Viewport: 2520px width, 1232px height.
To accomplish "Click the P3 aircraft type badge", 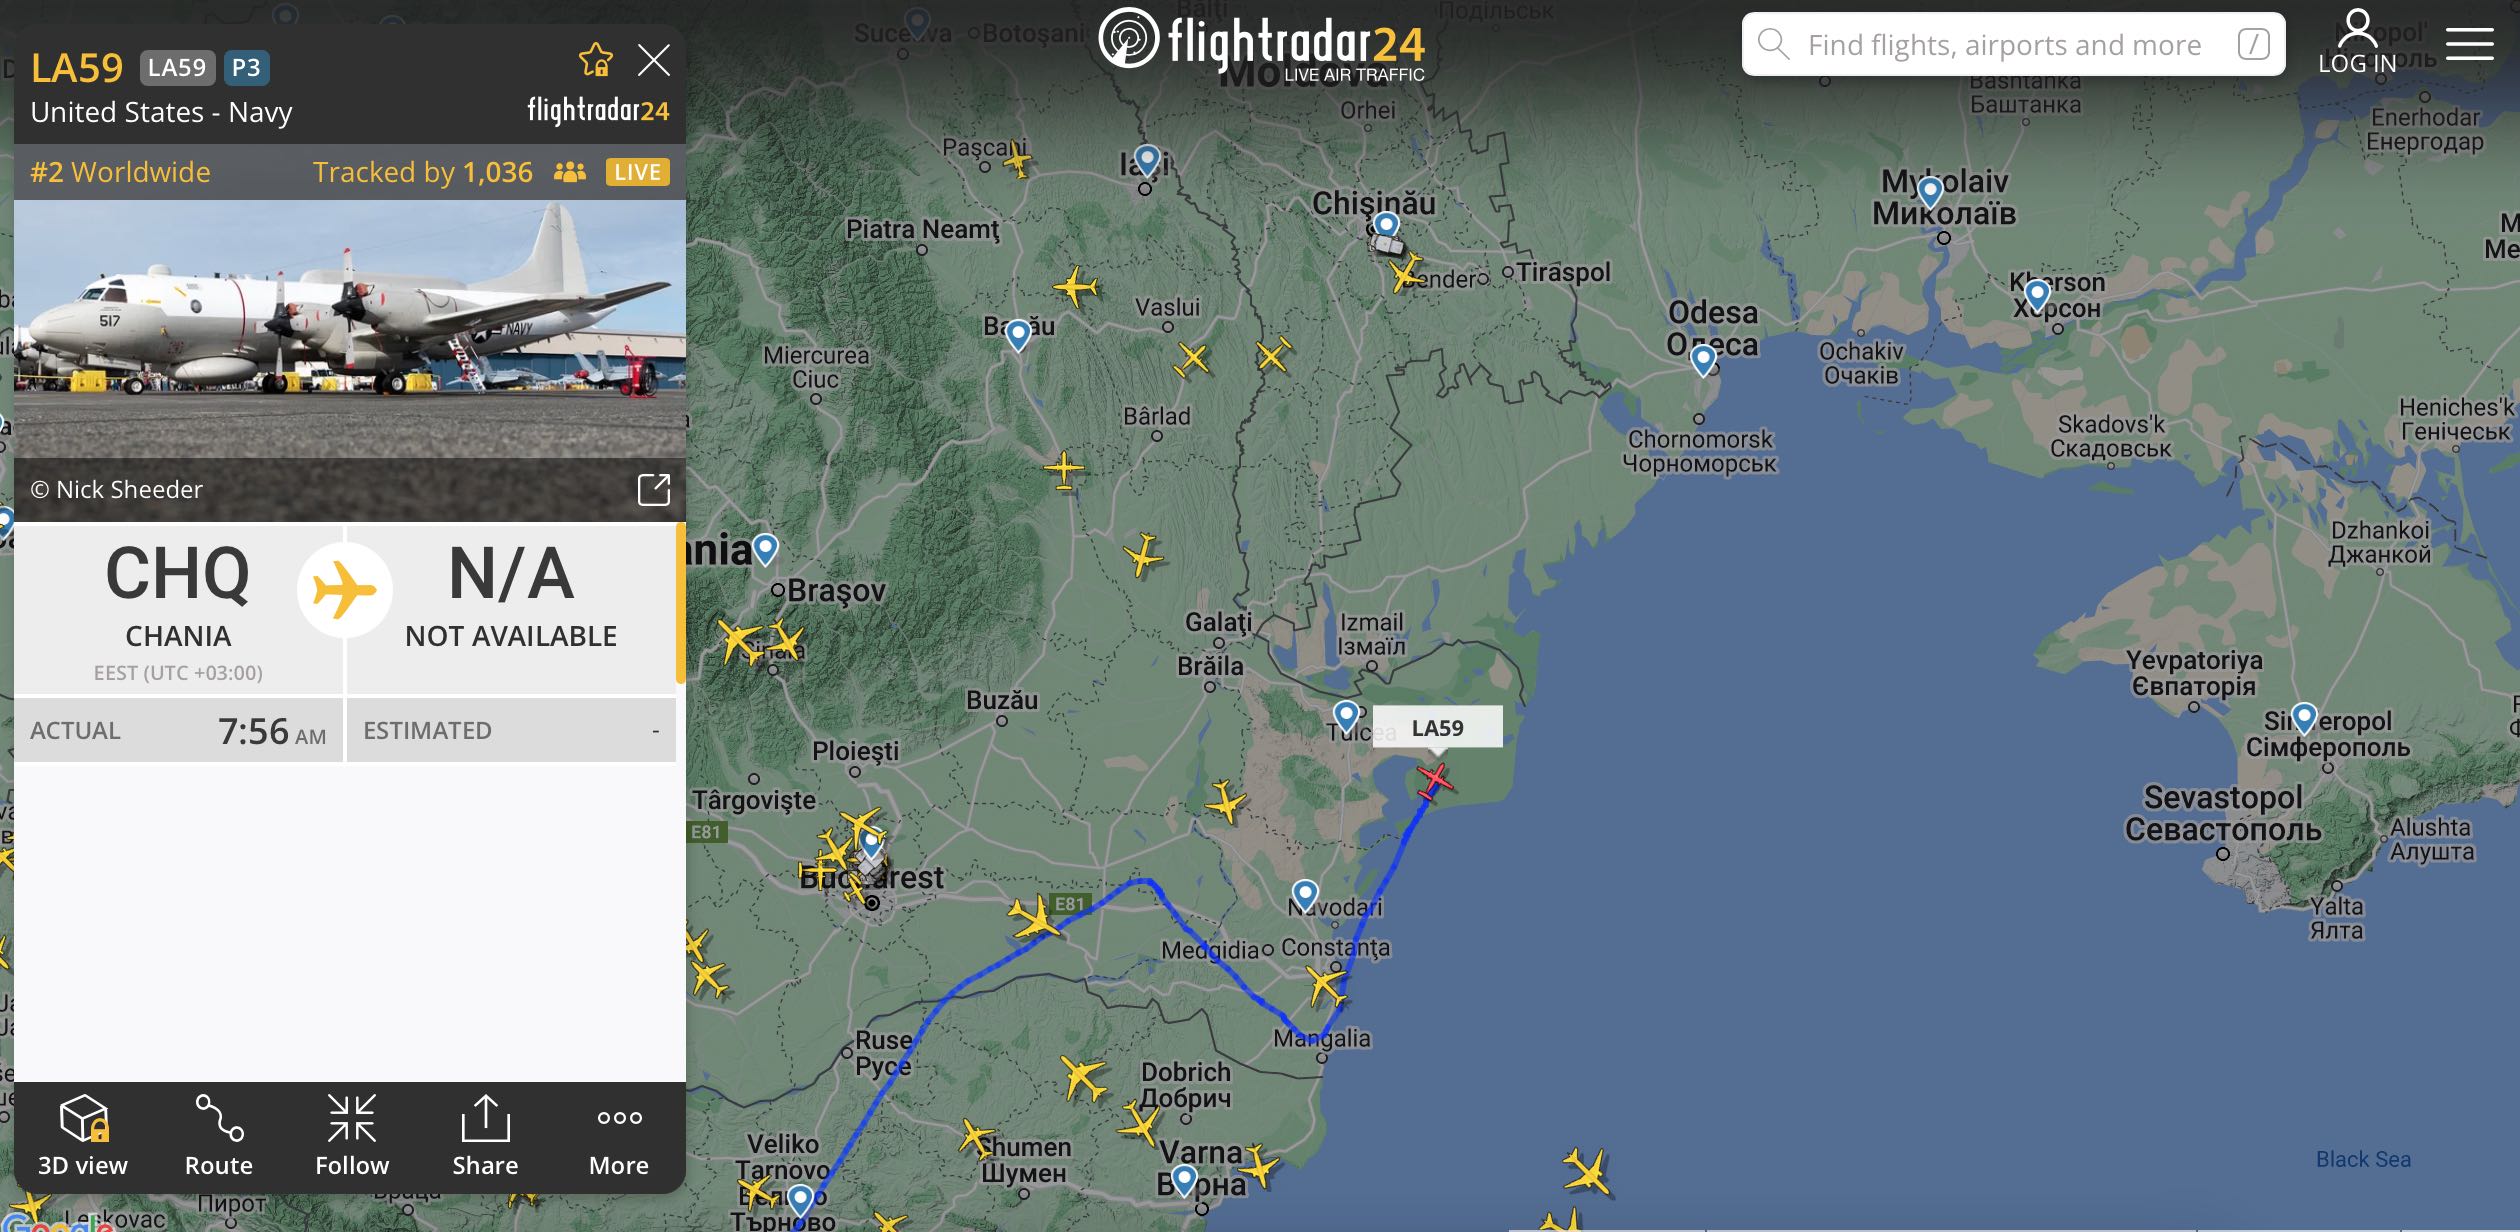I will click(x=246, y=67).
